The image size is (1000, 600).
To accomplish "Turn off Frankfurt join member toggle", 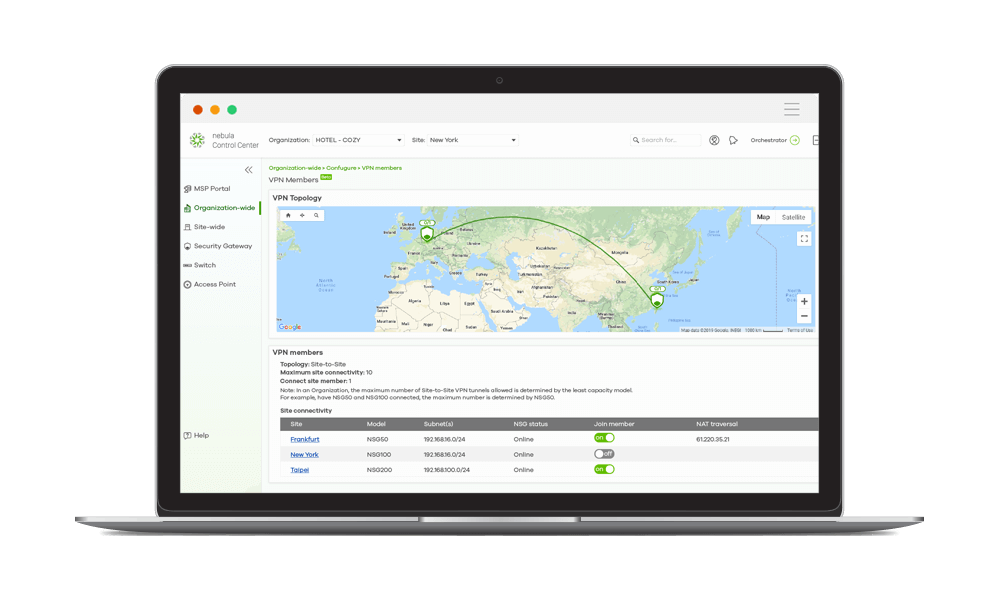I will click(603, 438).
